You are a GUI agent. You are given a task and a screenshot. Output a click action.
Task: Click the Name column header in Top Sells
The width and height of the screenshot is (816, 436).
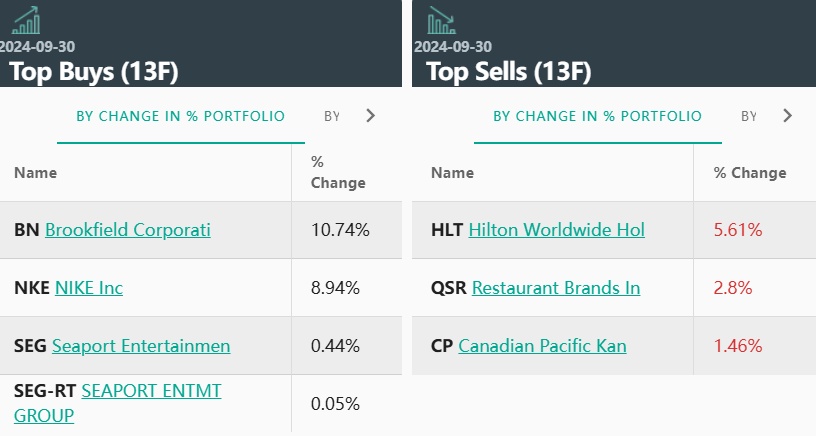[x=452, y=173]
